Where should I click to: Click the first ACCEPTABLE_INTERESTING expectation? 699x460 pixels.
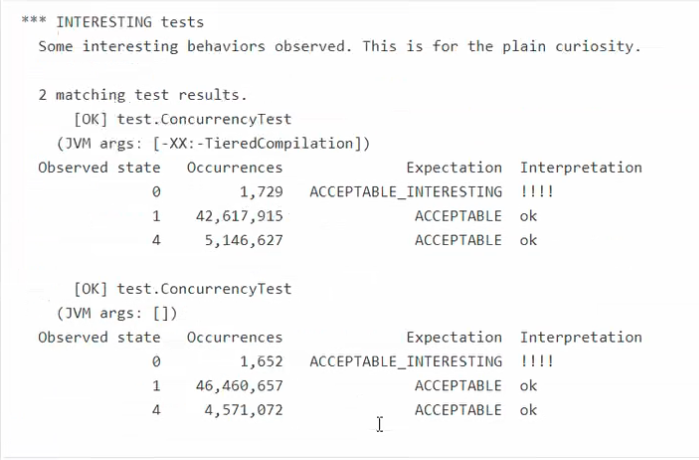click(x=406, y=192)
